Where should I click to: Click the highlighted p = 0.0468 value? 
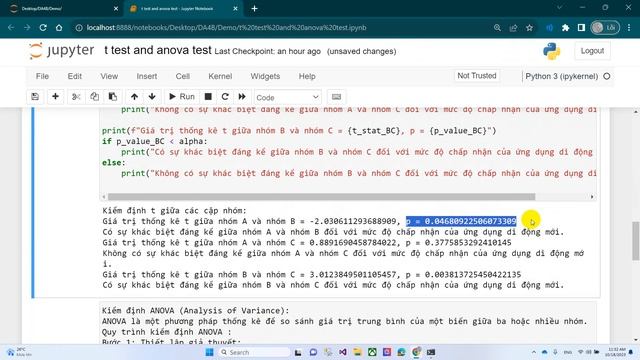461,221
